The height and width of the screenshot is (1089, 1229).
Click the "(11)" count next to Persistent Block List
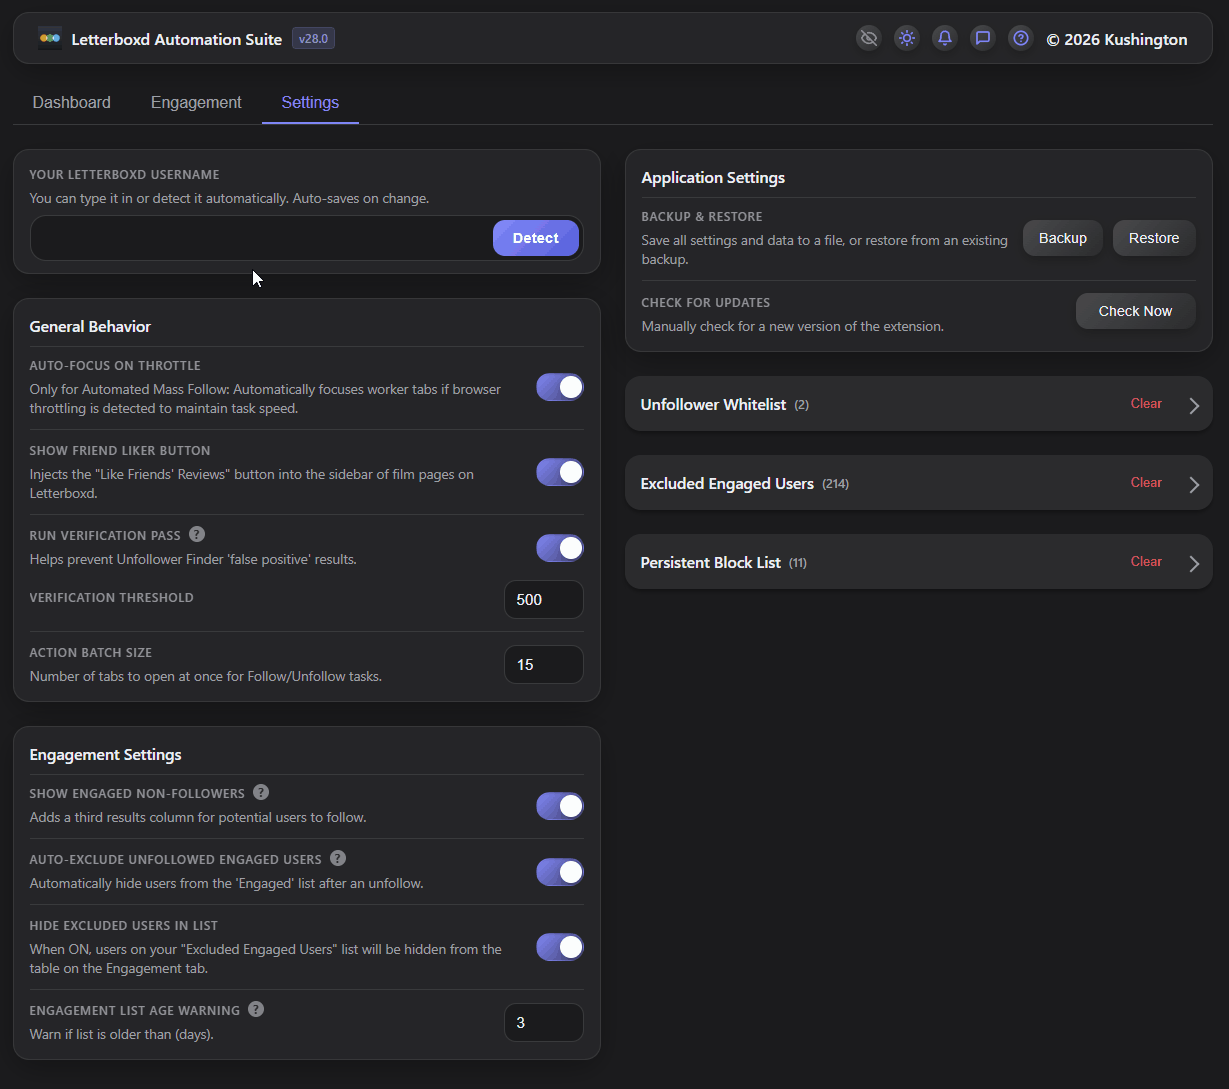[x=798, y=563]
